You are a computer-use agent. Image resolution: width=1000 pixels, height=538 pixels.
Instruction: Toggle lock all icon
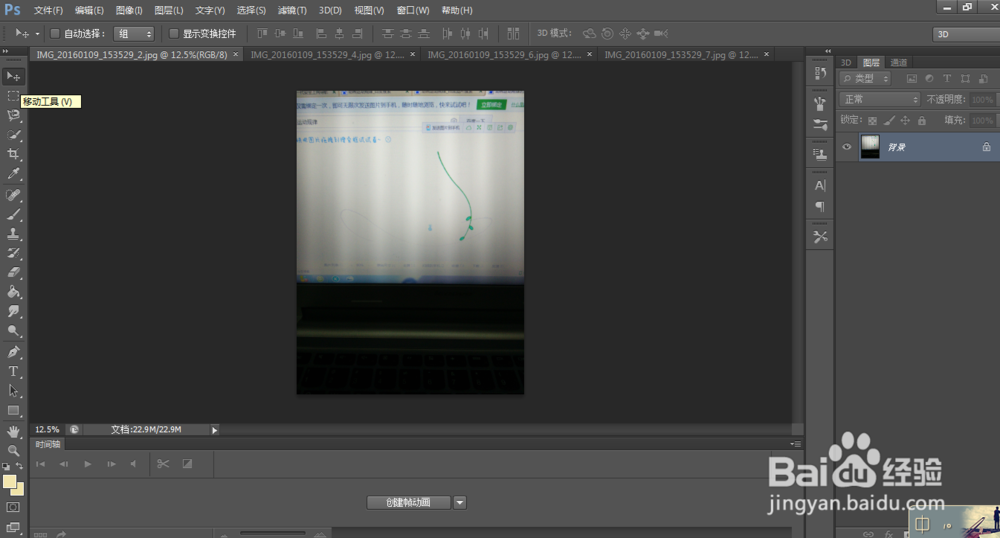(x=922, y=120)
